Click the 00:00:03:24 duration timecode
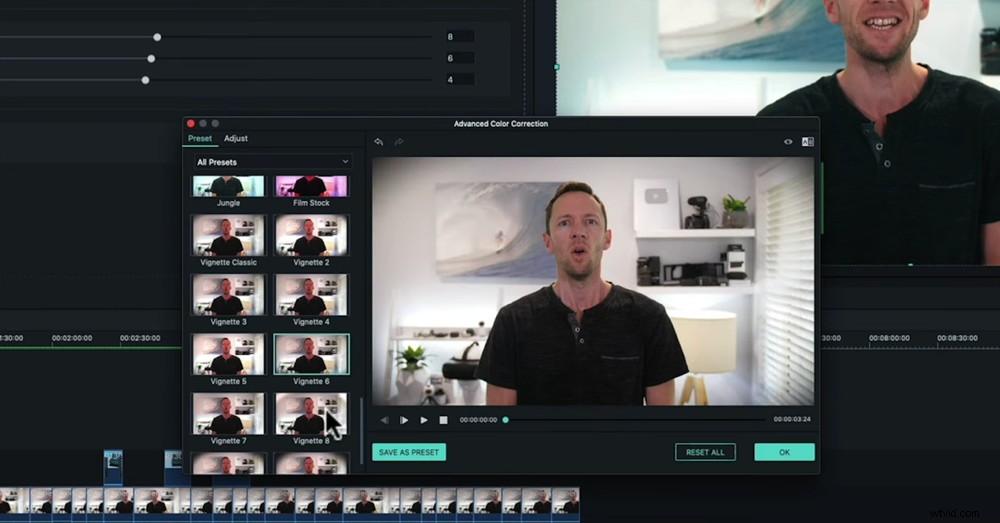The width and height of the screenshot is (1000, 523). [x=792, y=420]
